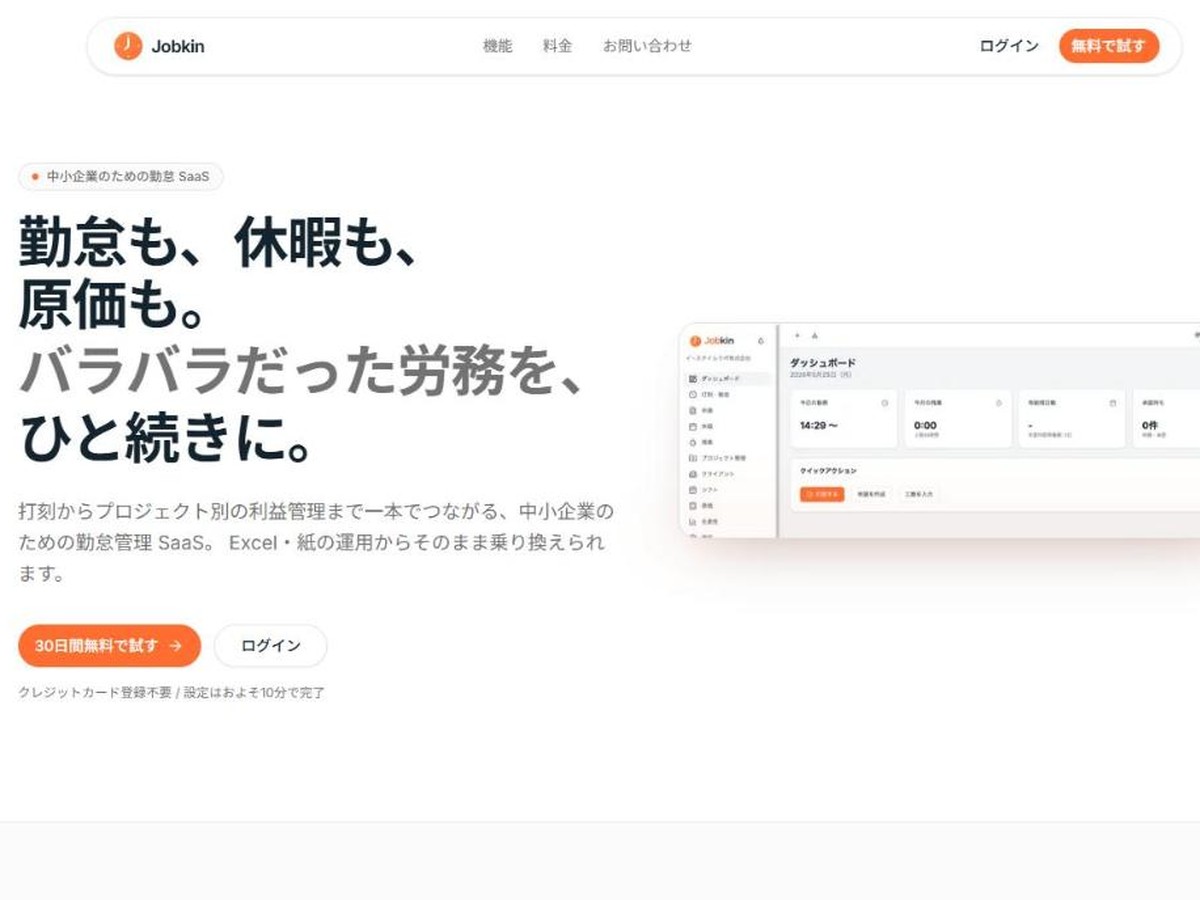
Task: Open the dashboard preview screenshot
Action: coord(940,430)
